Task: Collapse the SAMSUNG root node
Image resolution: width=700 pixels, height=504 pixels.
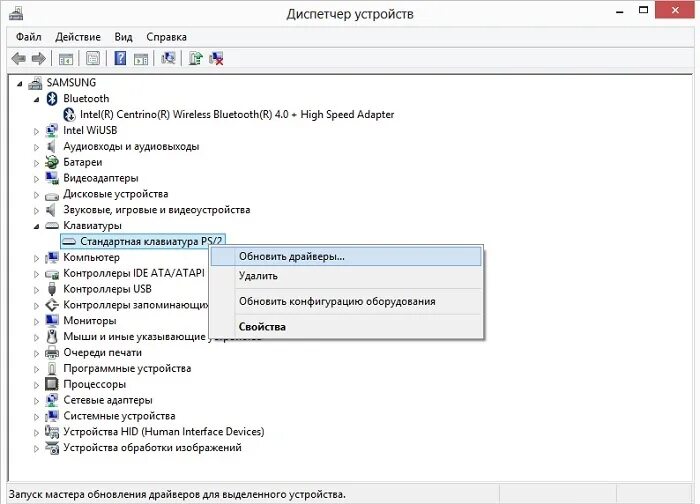Action: [x=20, y=83]
